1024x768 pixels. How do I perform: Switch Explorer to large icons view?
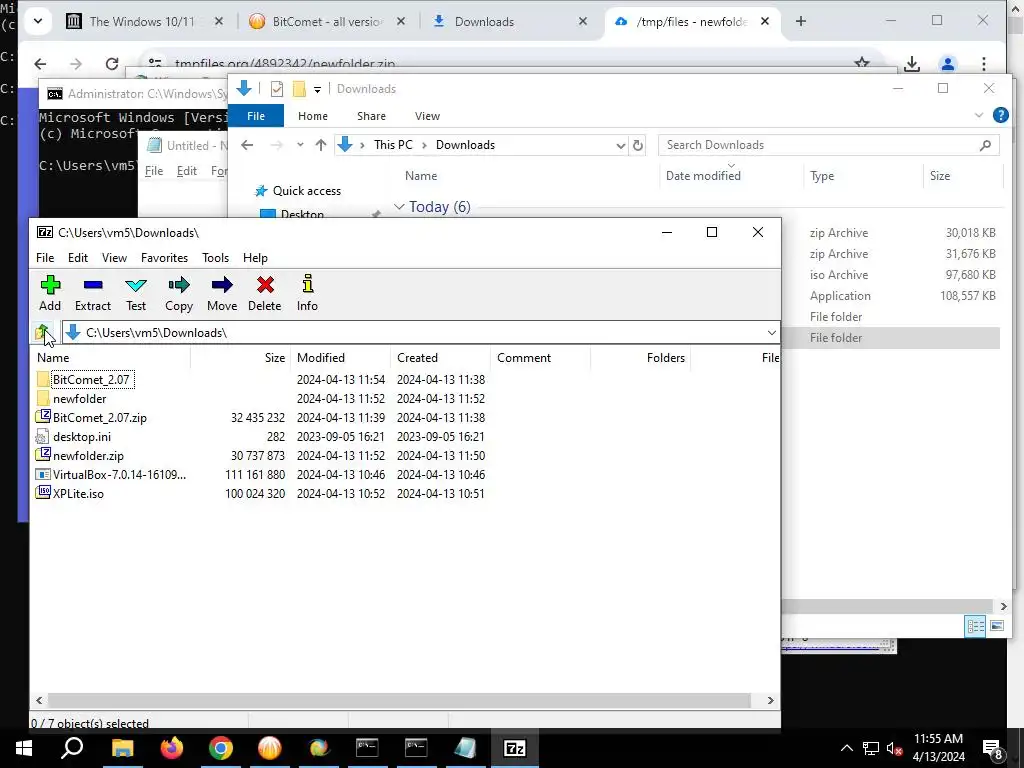(x=997, y=626)
